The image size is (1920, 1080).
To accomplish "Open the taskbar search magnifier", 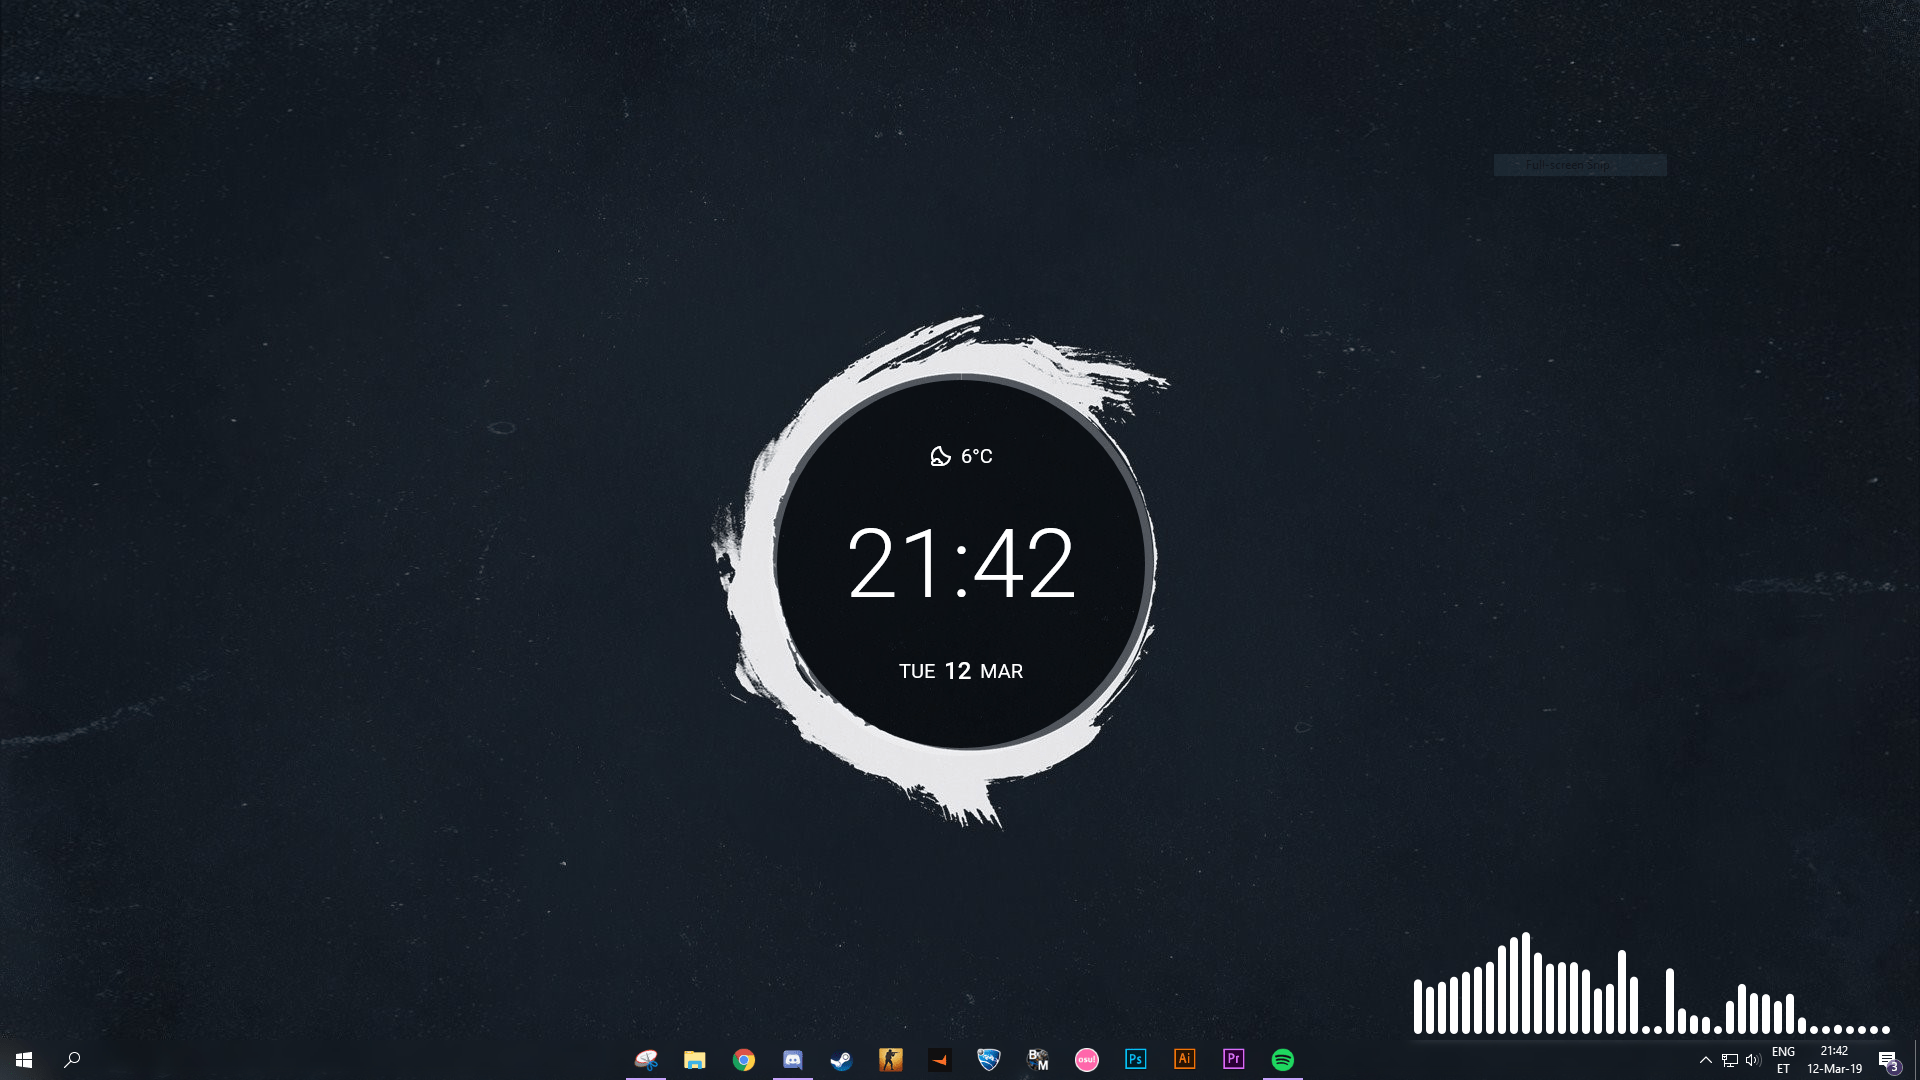I will [x=72, y=1059].
